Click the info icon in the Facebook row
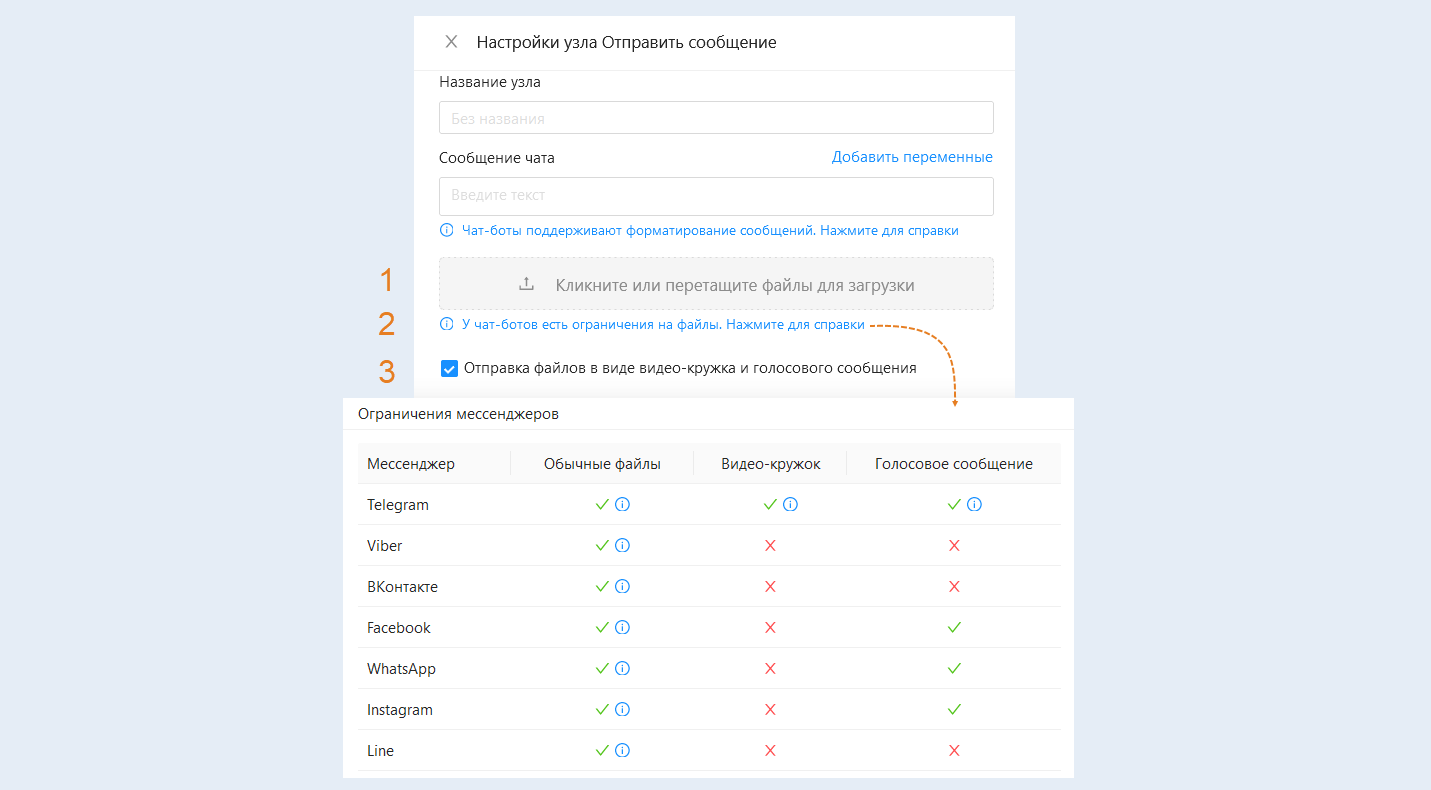 [622, 628]
